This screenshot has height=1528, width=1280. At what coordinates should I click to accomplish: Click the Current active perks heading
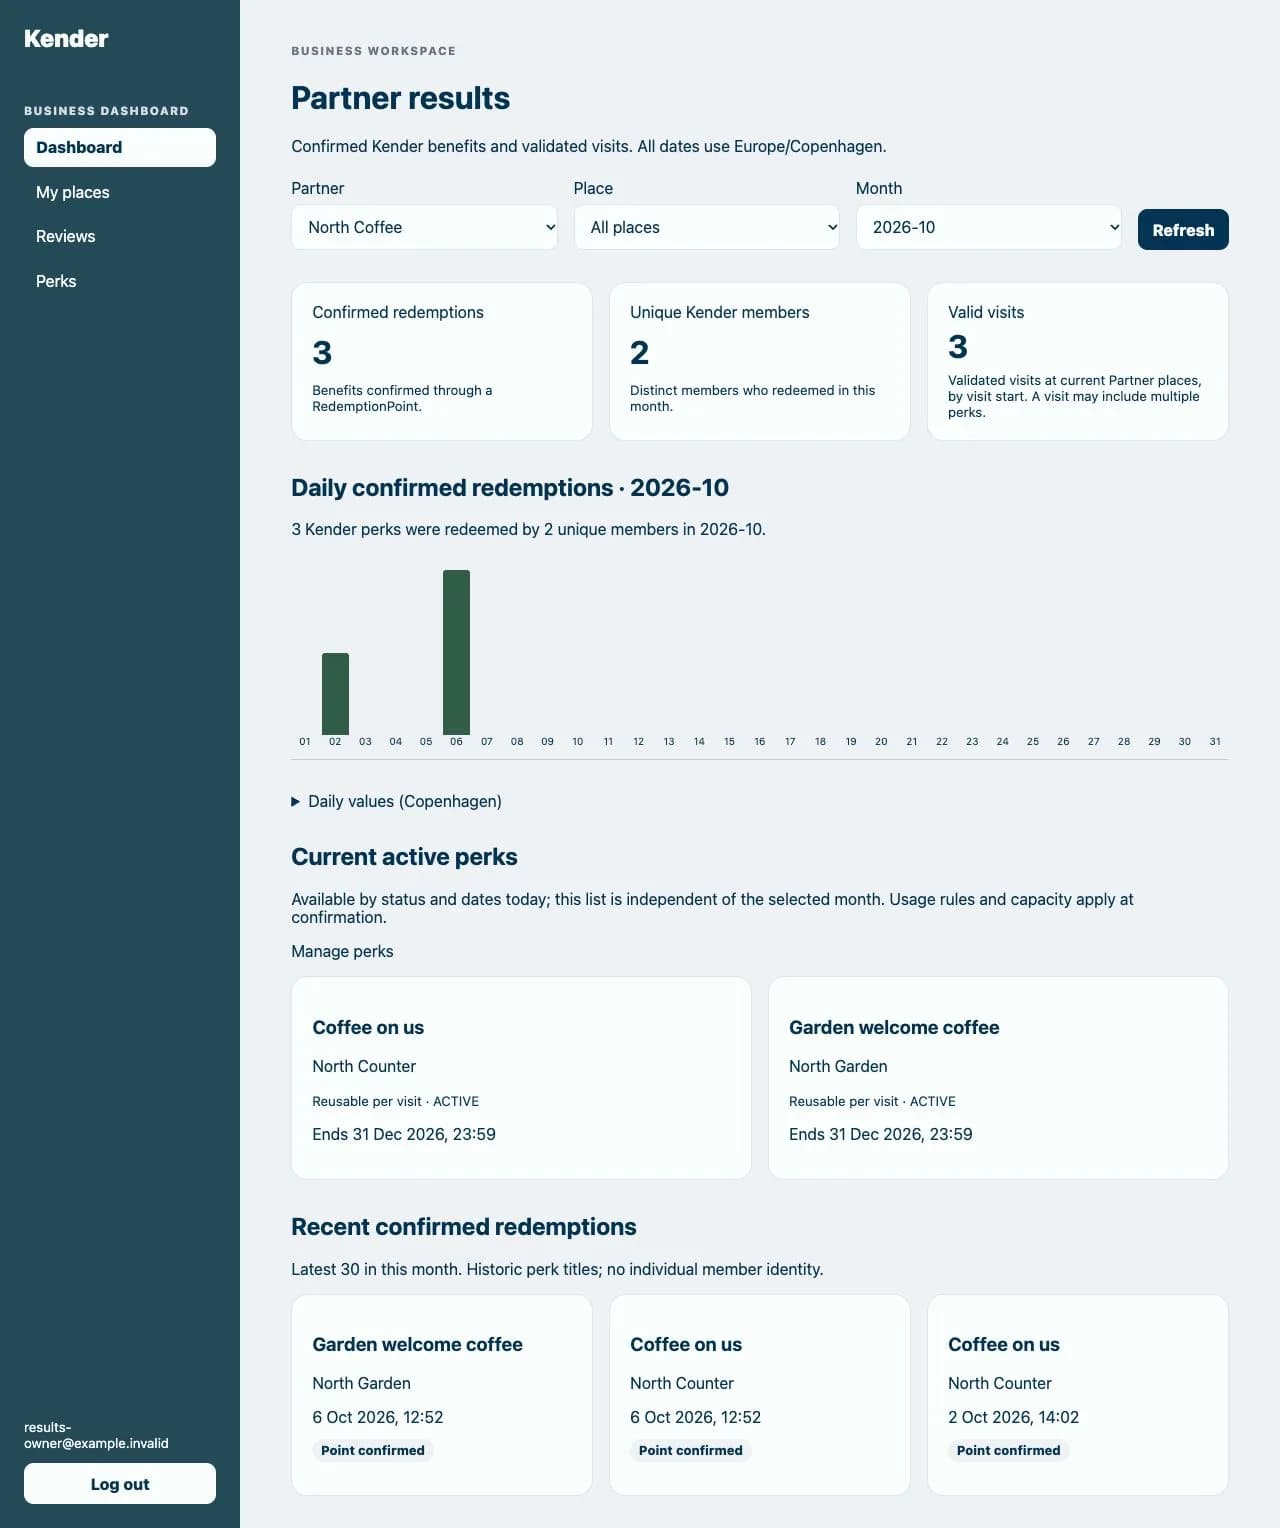tap(404, 857)
